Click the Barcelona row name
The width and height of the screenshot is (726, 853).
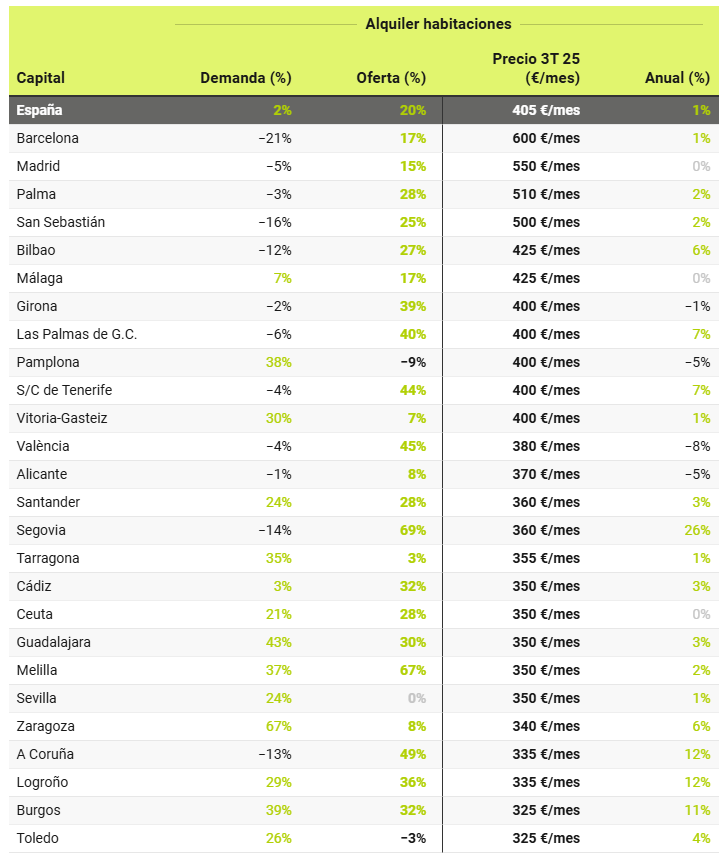47,138
